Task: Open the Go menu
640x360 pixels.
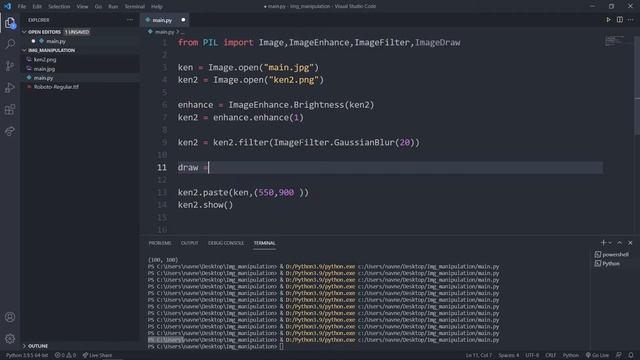Action: [x=98, y=7]
